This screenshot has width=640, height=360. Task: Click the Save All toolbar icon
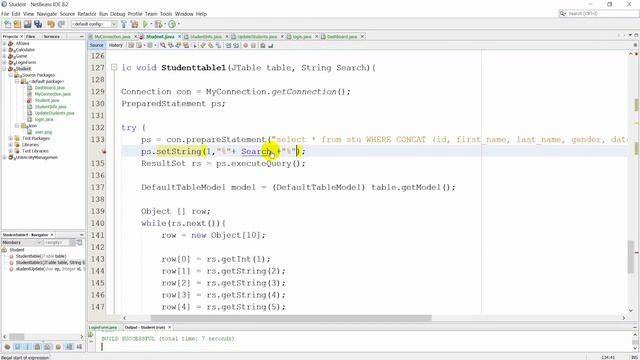38,24
